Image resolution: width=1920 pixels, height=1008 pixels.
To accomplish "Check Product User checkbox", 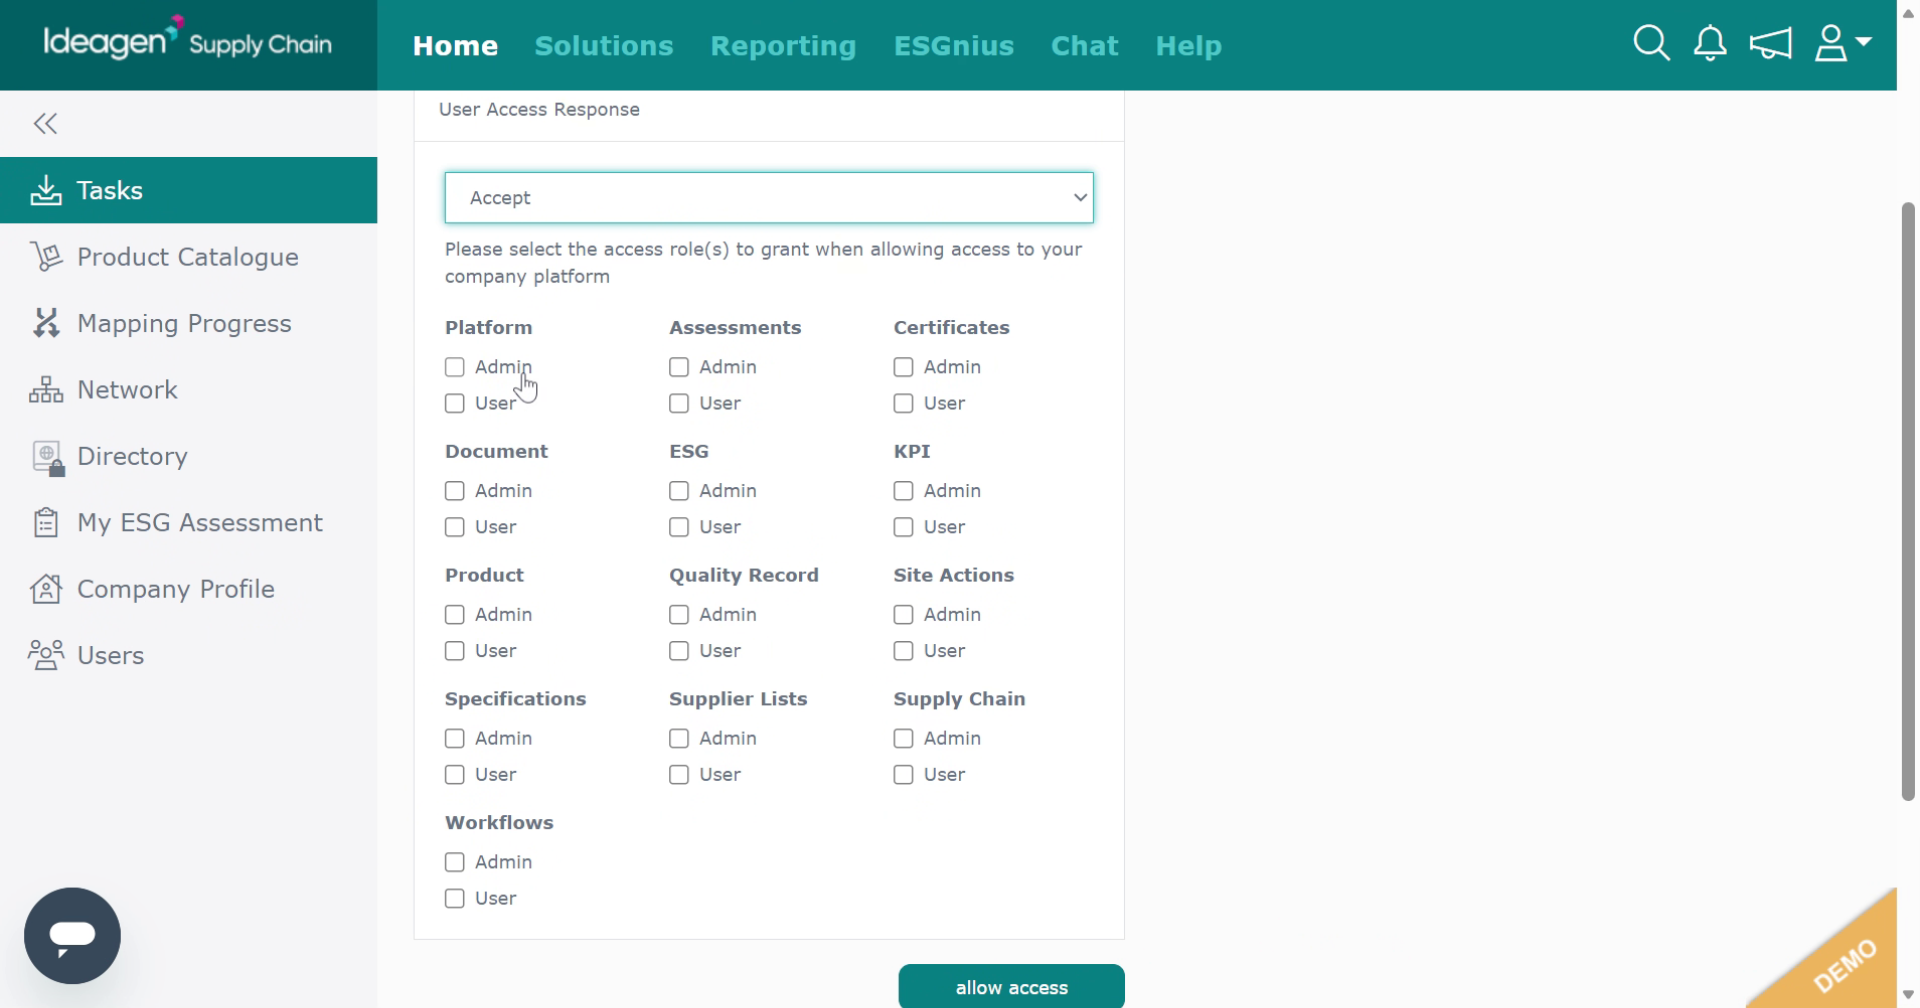I will point(455,651).
